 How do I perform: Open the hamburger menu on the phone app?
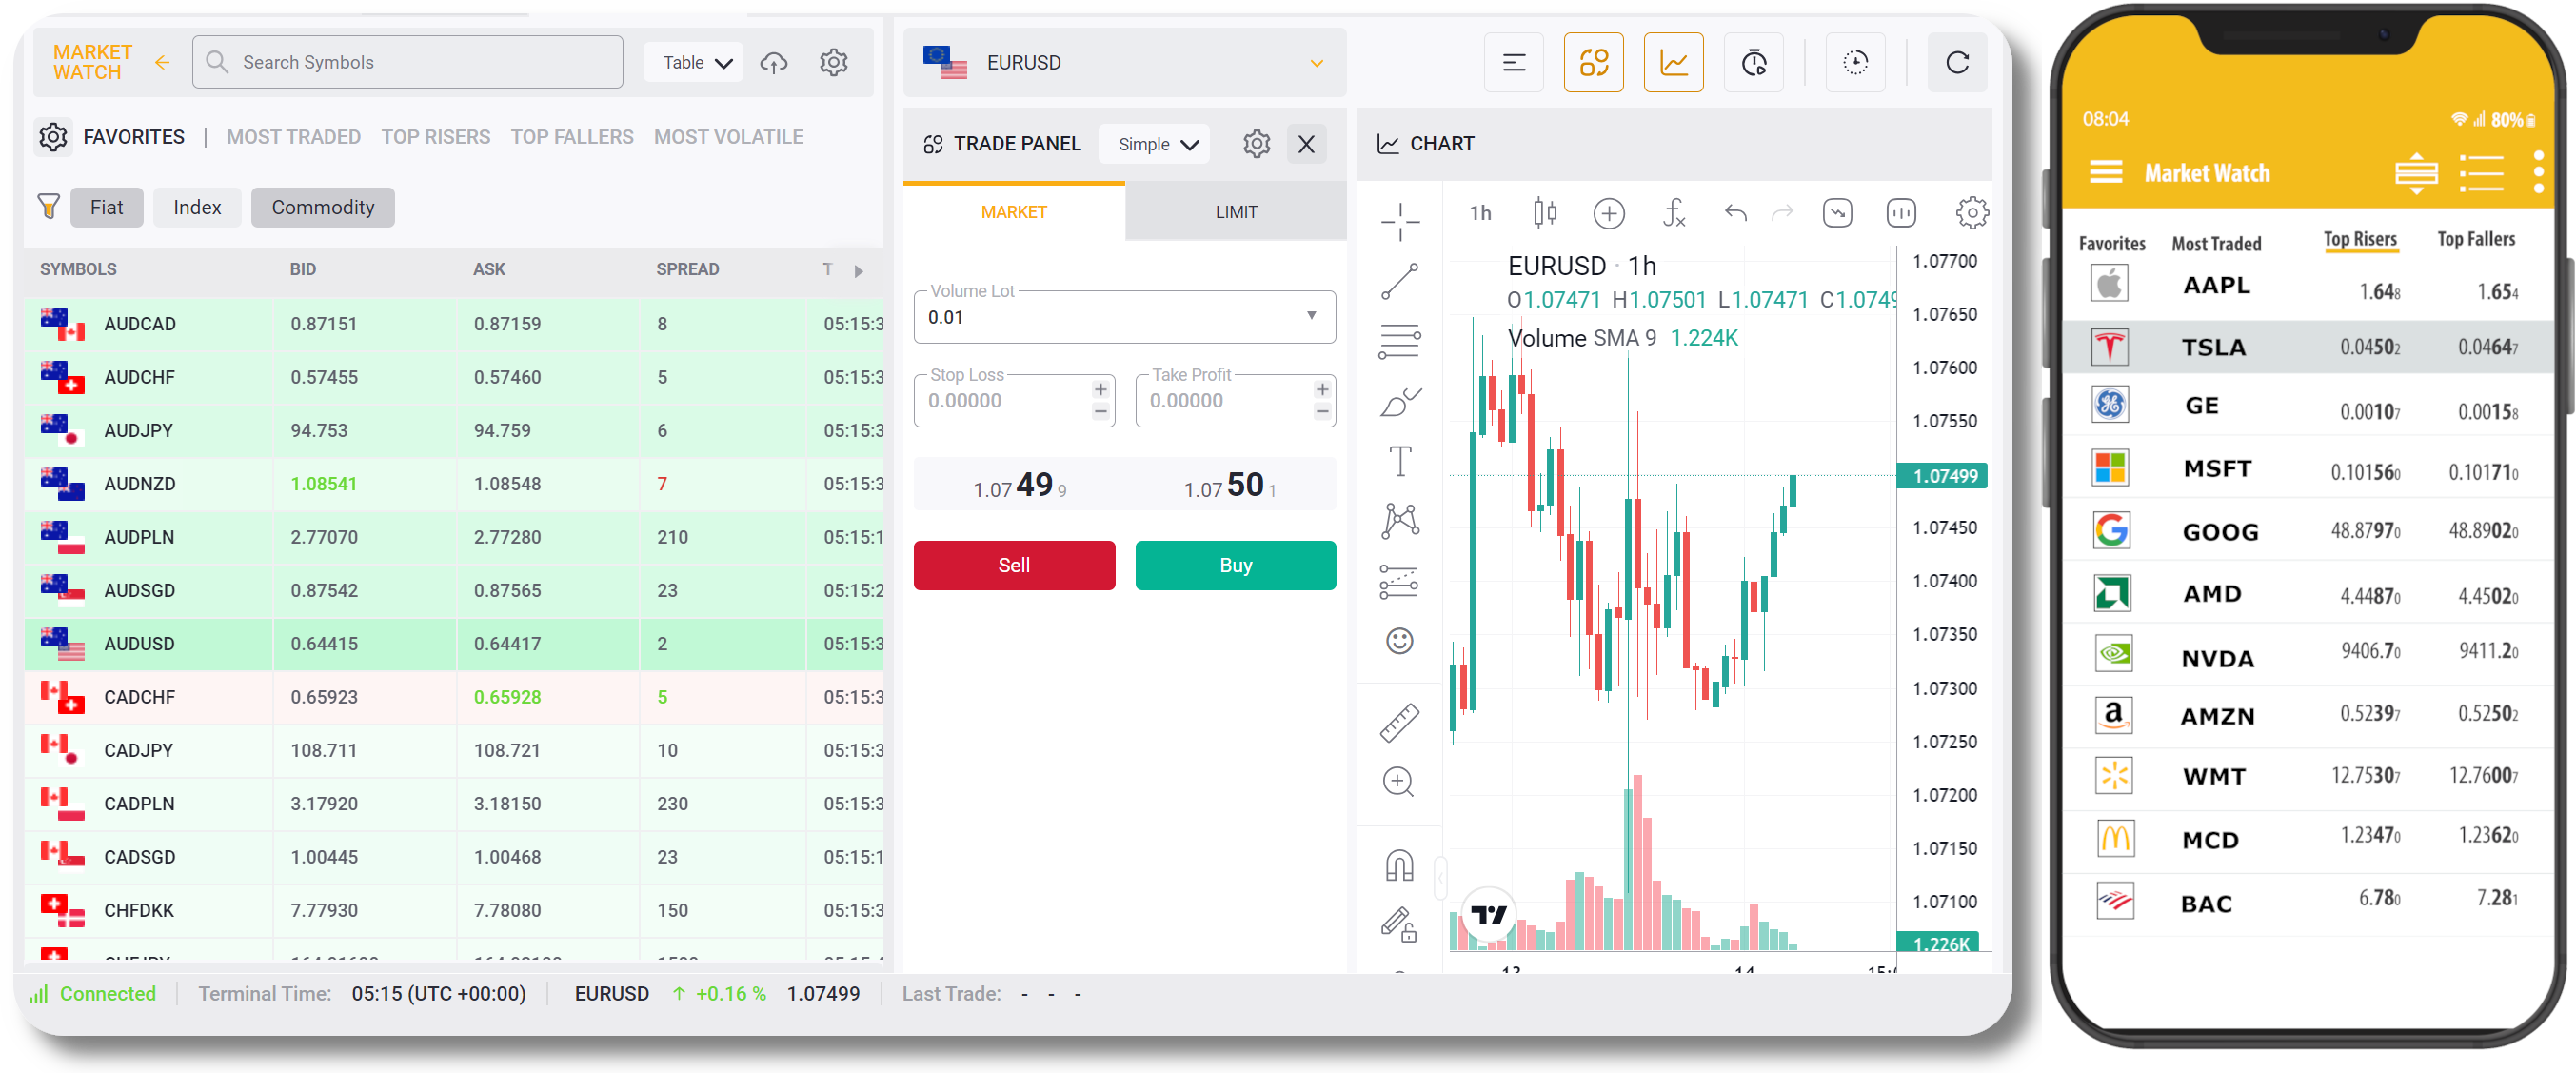click(x=2105, y=172)
